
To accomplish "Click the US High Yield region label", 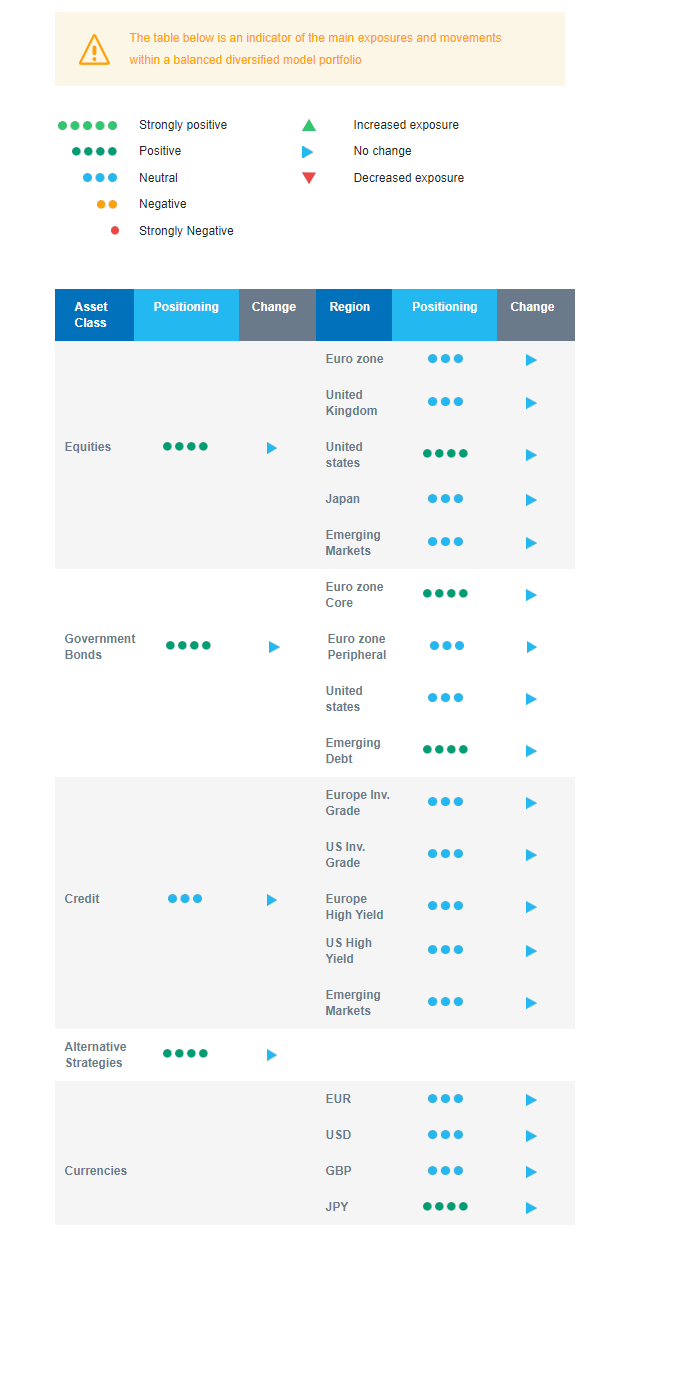I will (x=348, y=951).
